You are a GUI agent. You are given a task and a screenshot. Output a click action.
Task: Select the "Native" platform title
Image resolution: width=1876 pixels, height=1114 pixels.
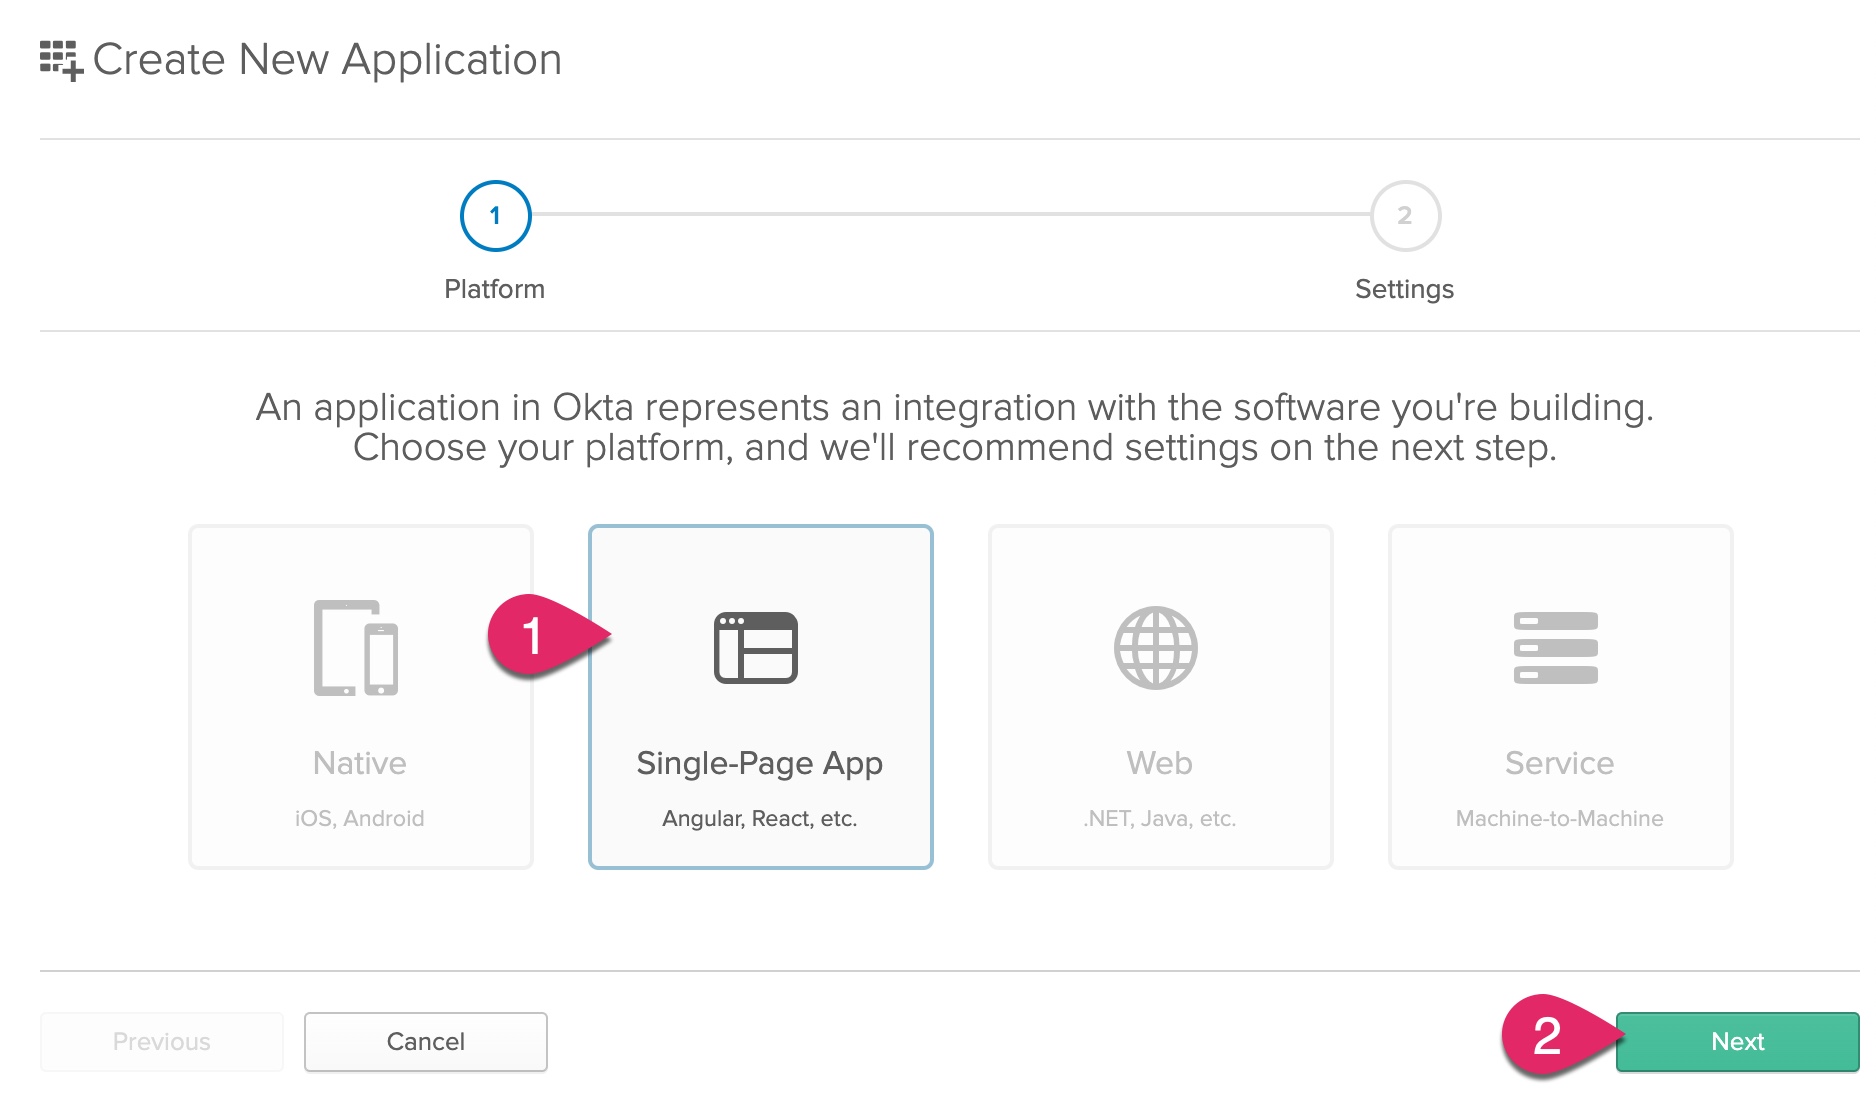[x=360, y=763]
